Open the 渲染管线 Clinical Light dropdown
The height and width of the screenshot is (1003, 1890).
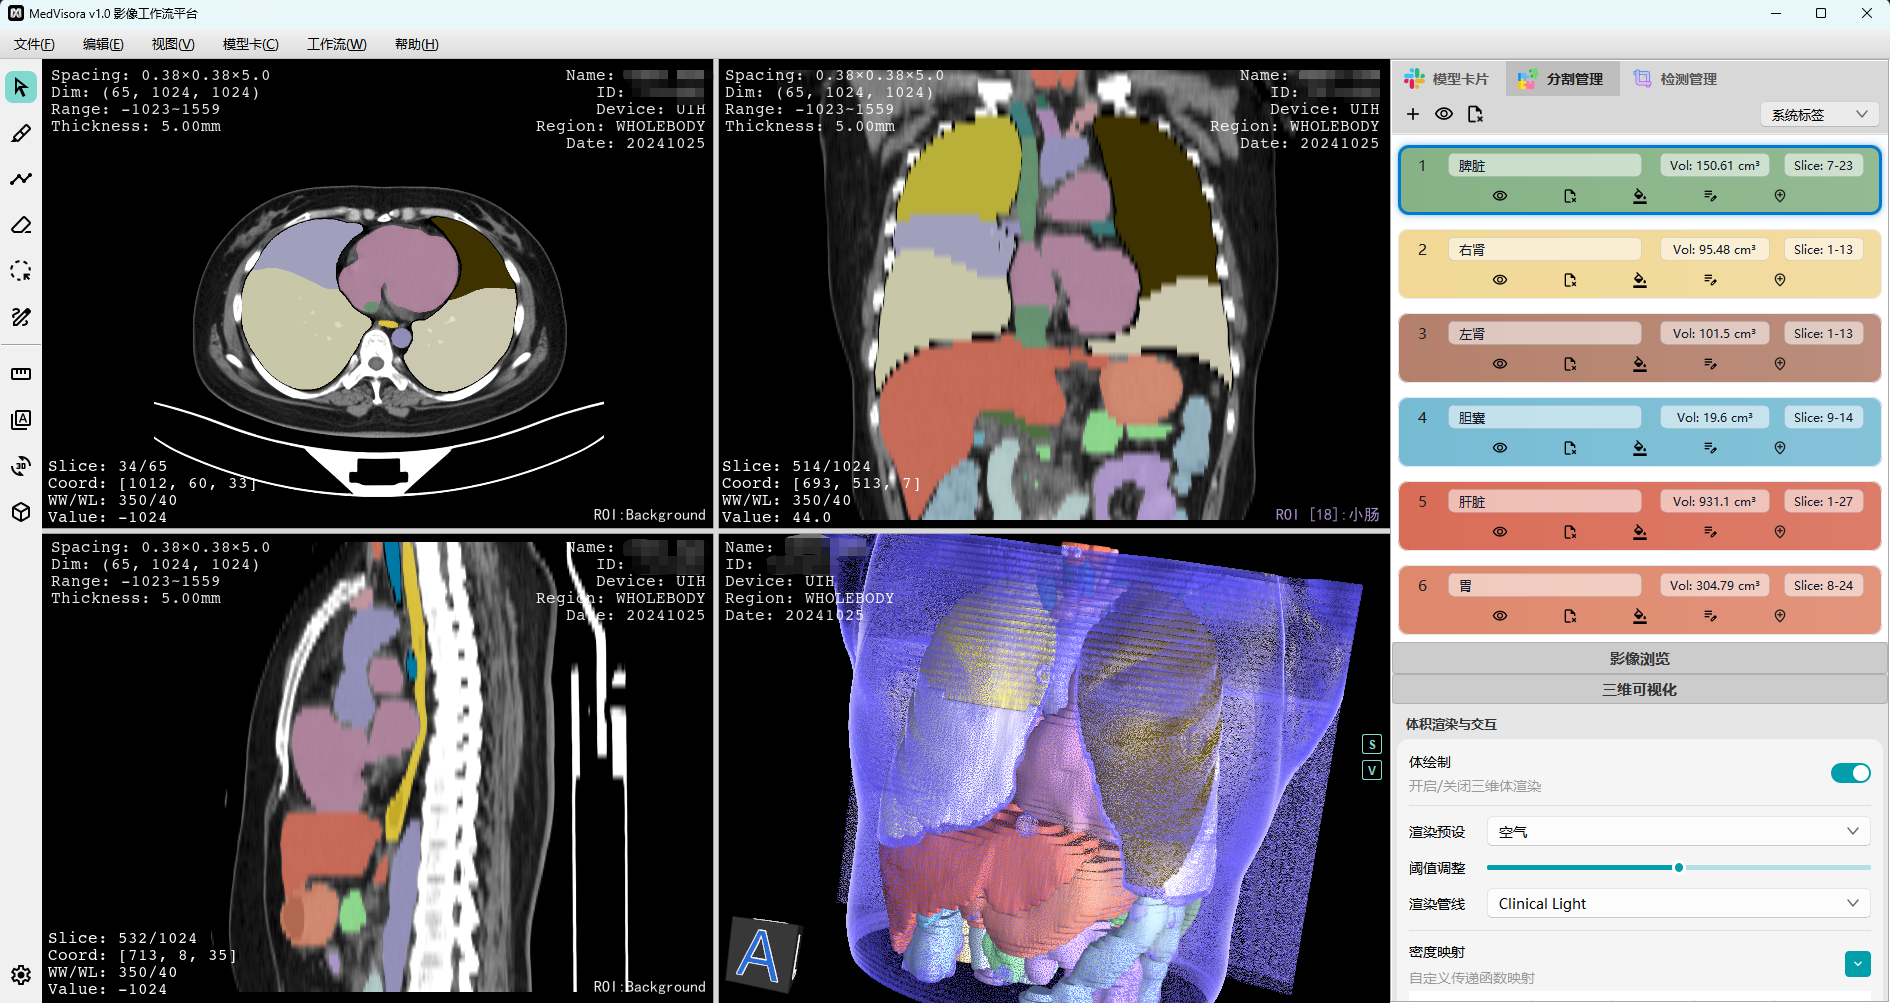(x=1679, y=904)
